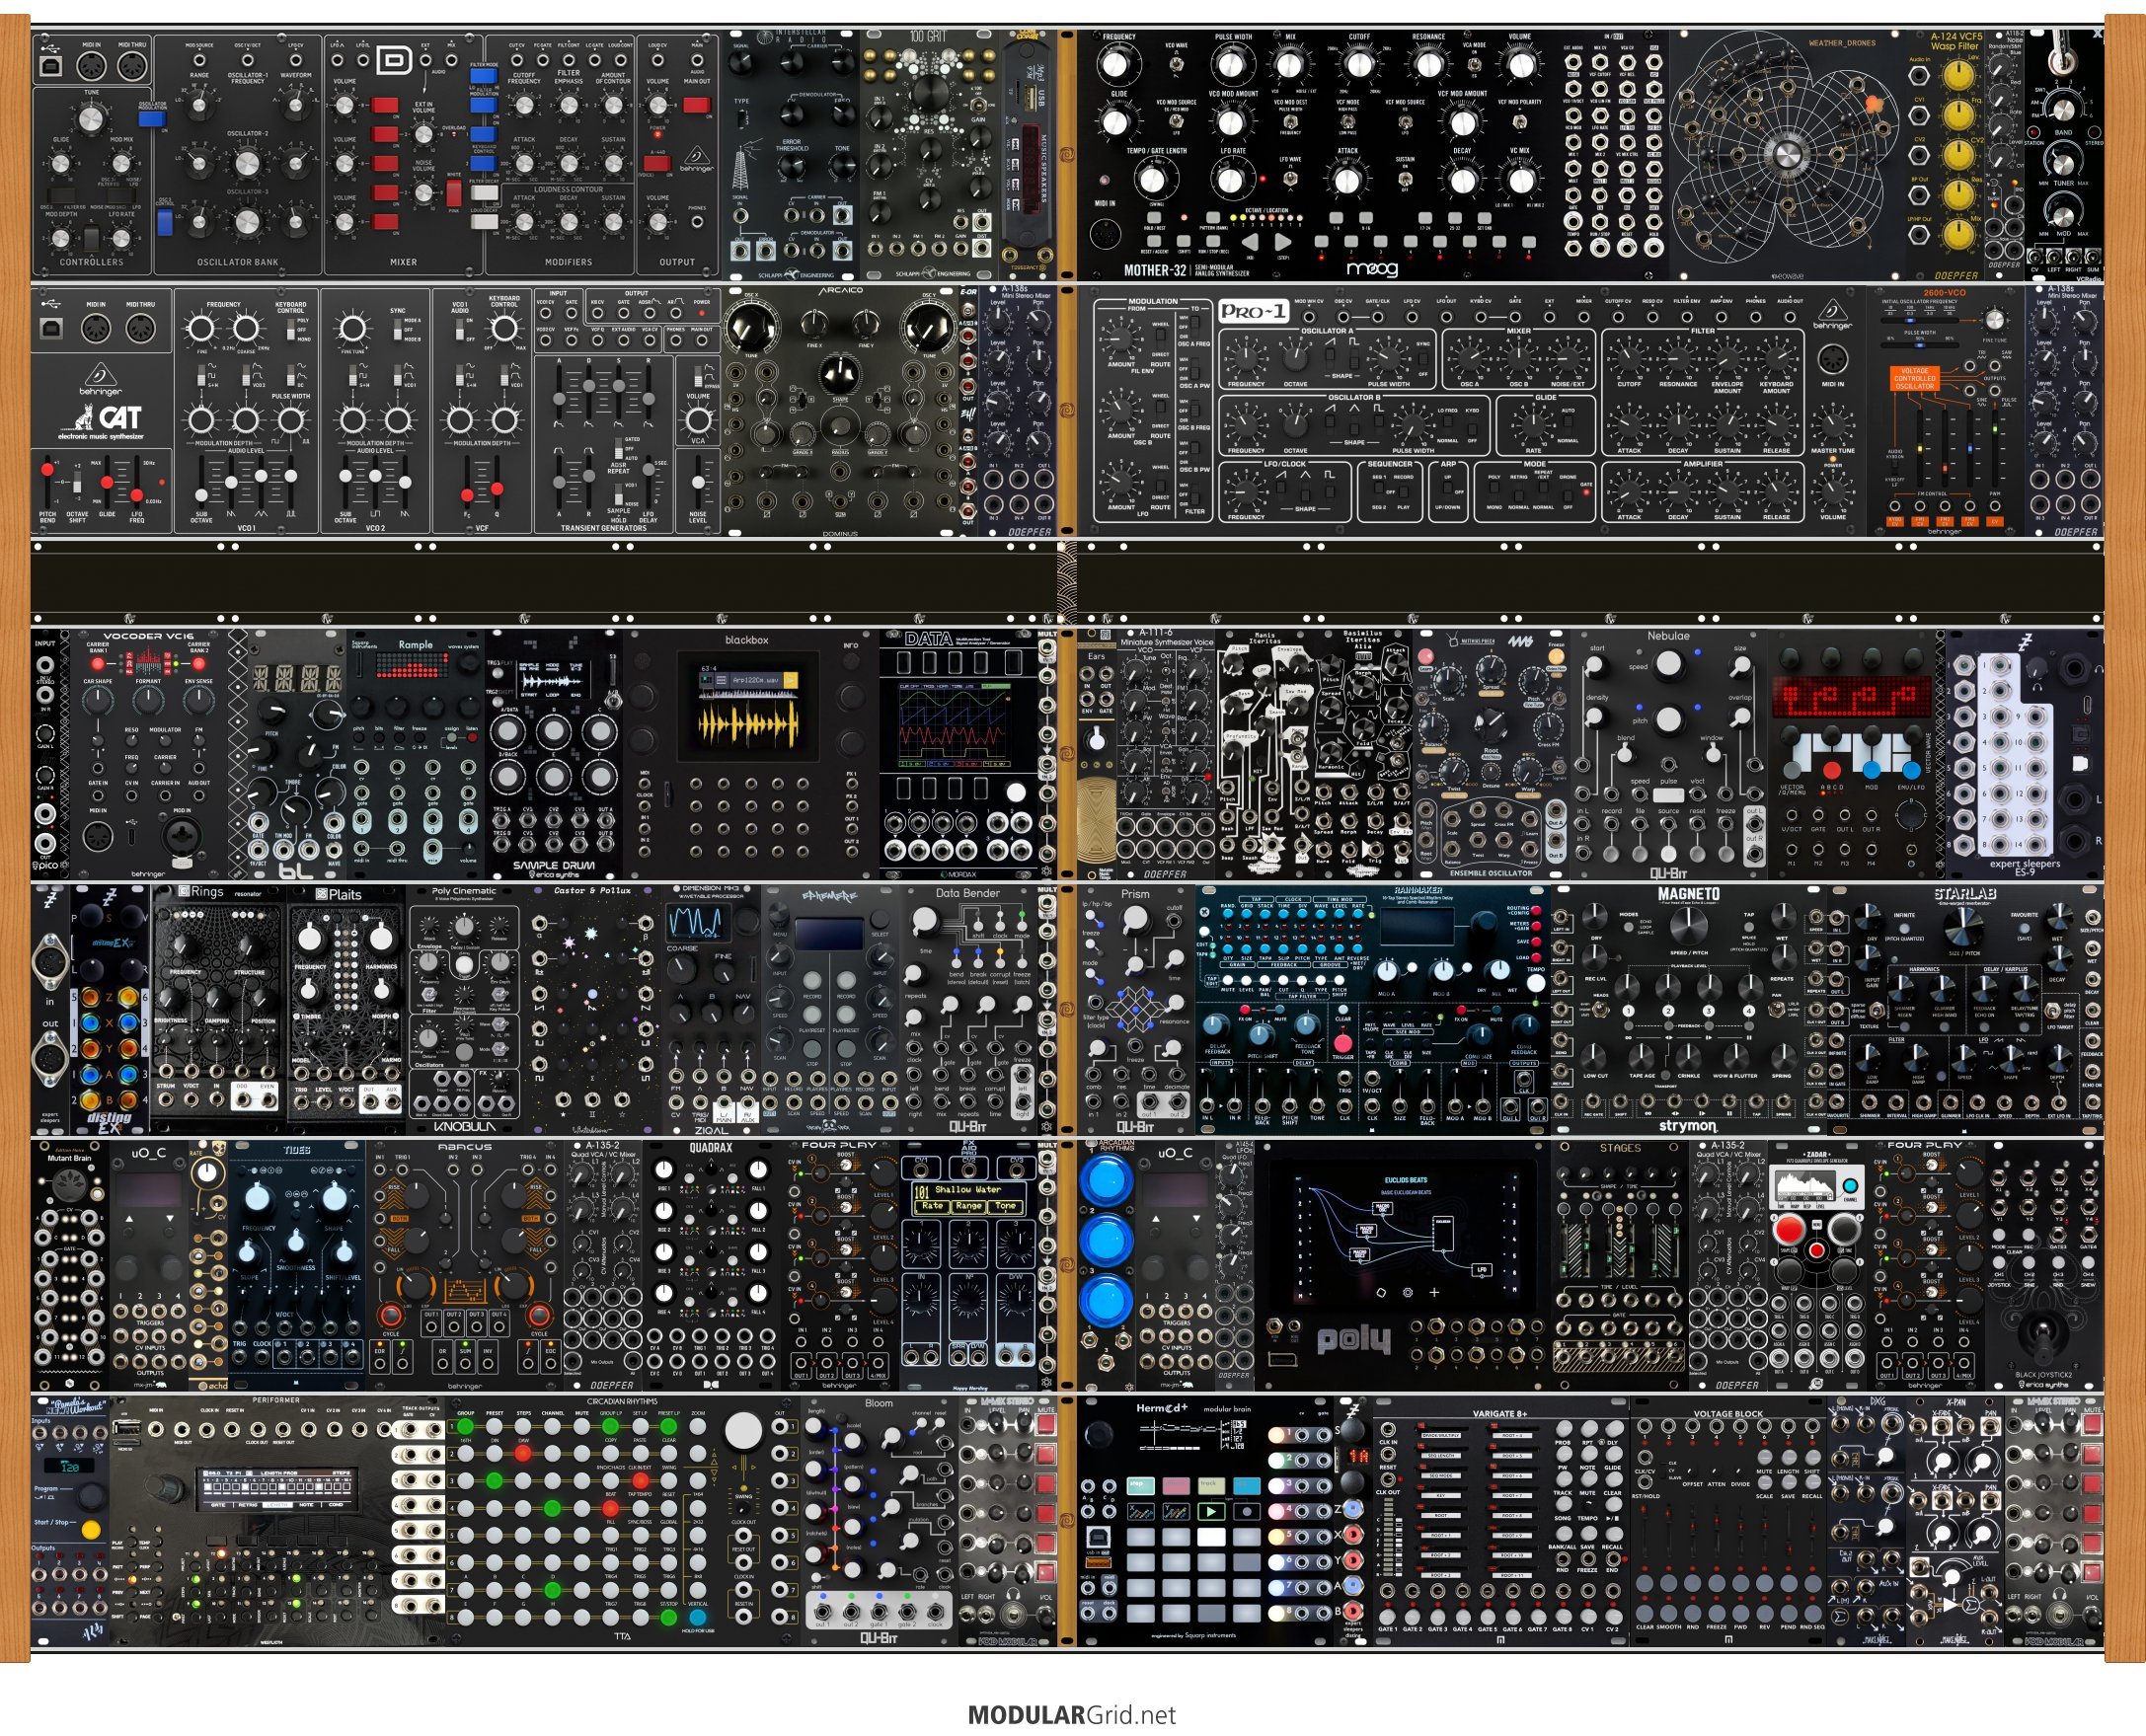Viewport: 2146px width, 1736px height.
Task: Select the LENGTH tab on the Performer display
Action: (276, 1504)
